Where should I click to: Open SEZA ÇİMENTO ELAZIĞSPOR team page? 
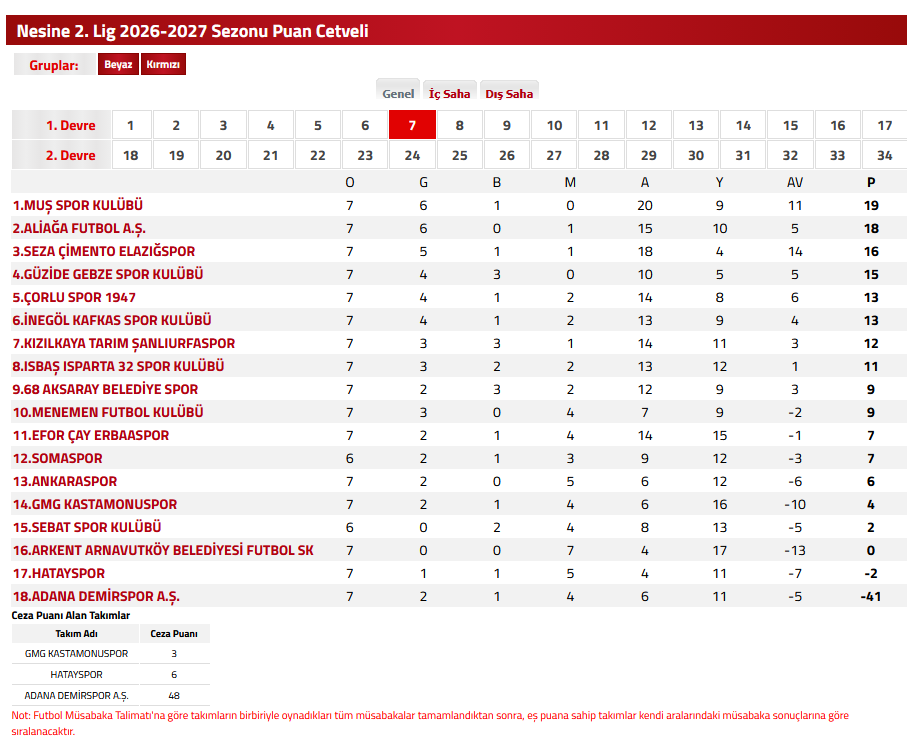[104, 252]
